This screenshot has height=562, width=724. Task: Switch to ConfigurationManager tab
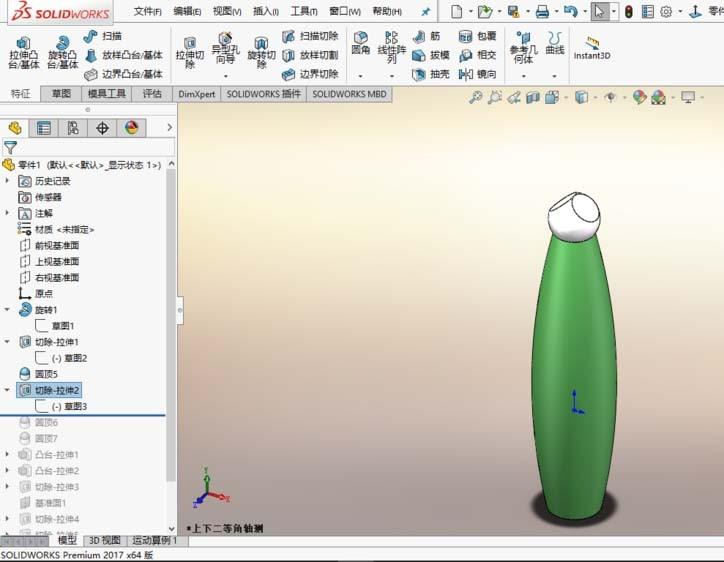(73, 128)
